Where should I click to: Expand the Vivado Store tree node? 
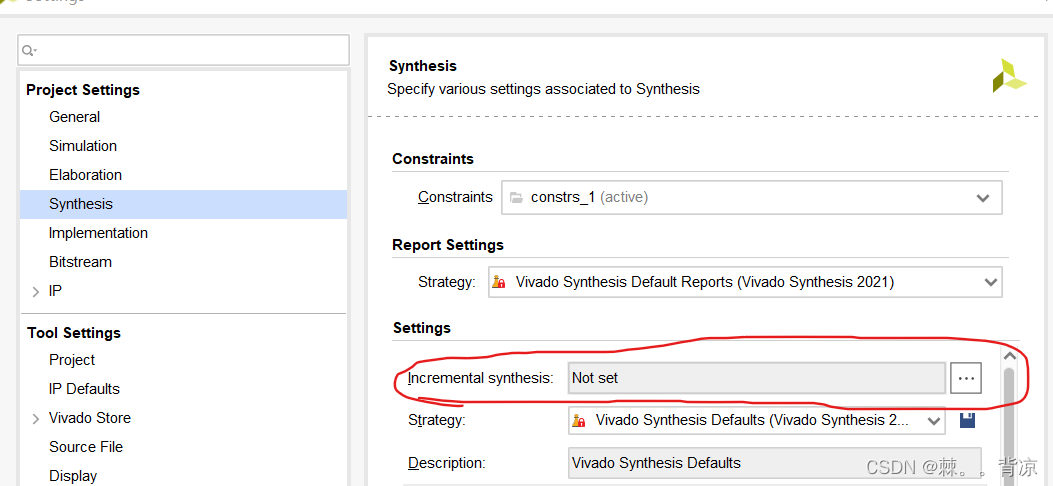pyautogui.click(x=36, y=418)
